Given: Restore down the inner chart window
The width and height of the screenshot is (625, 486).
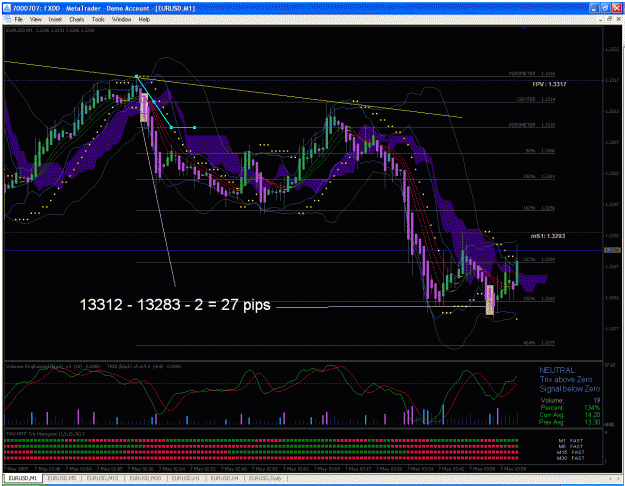Looking at the screenshot, I should pos(609,19).
